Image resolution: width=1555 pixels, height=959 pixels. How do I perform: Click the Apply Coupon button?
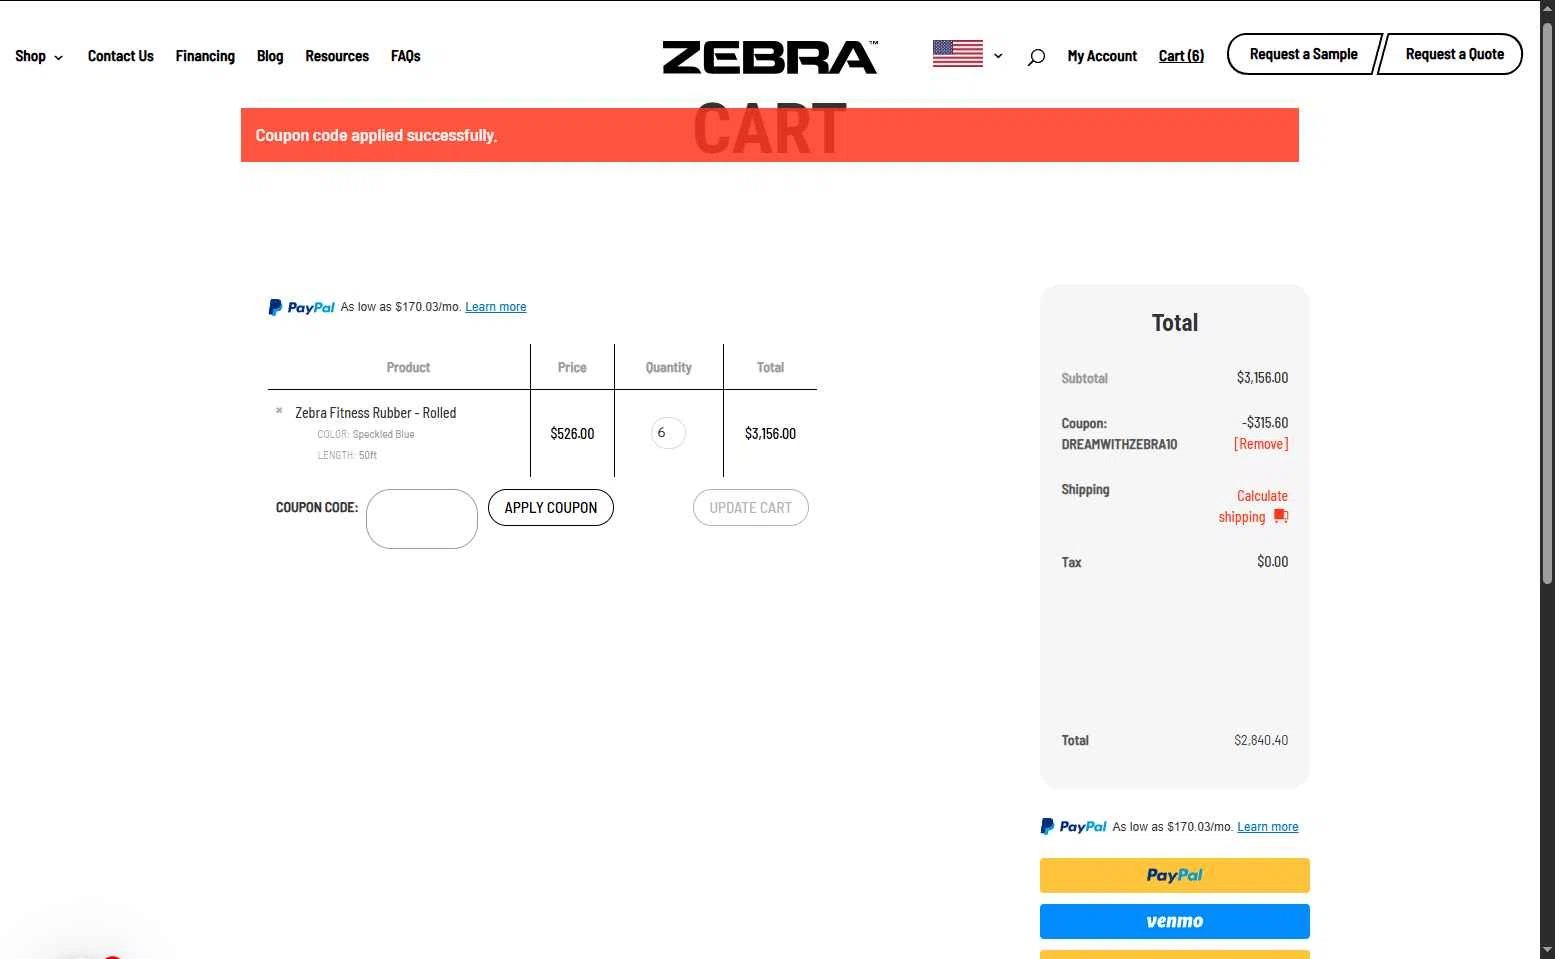point(551,507)
